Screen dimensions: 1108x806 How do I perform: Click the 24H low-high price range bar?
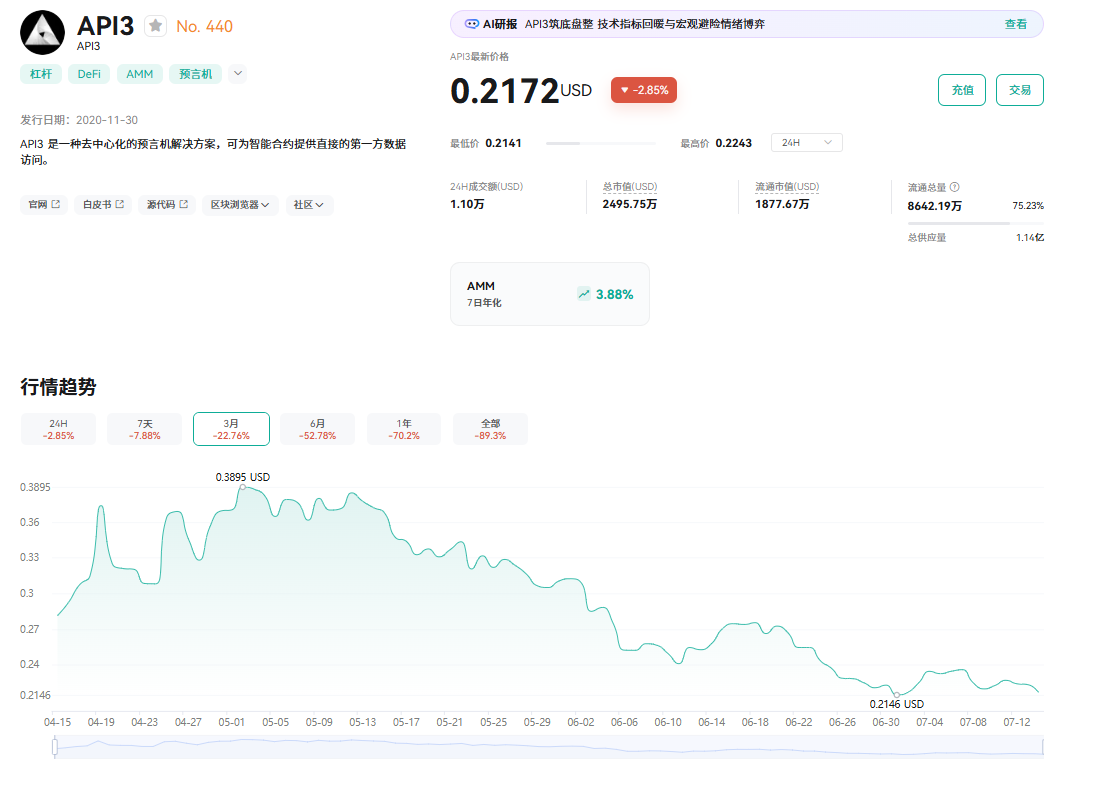601,143
